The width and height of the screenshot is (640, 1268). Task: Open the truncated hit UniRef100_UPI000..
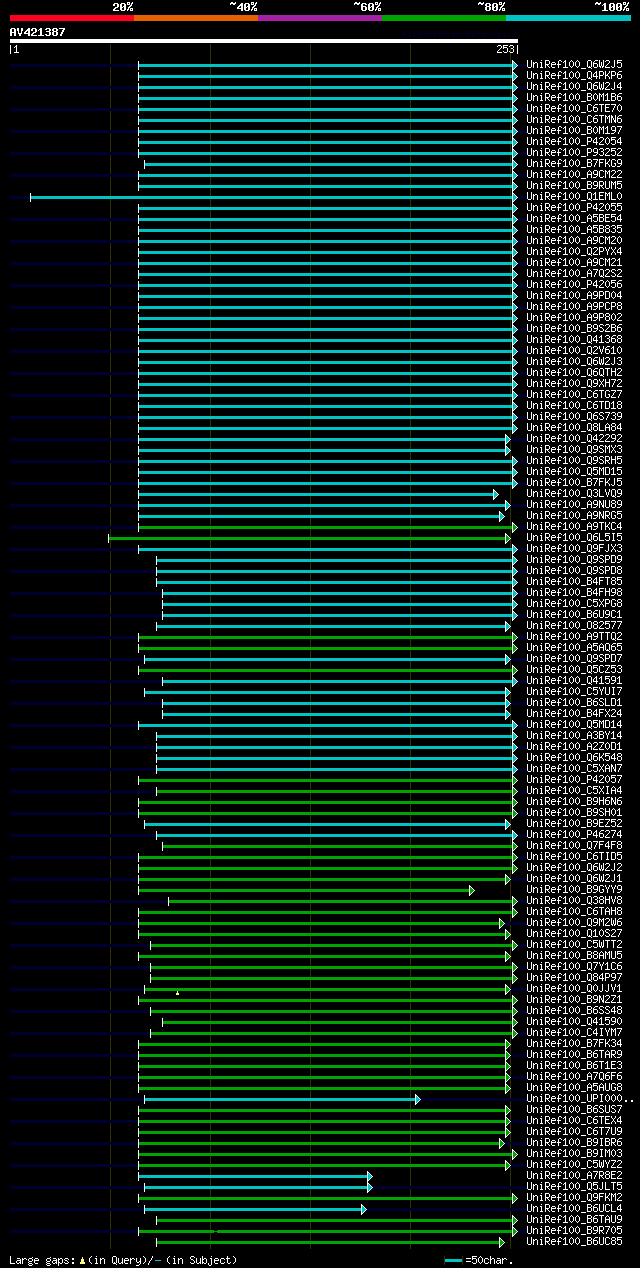580,1098
